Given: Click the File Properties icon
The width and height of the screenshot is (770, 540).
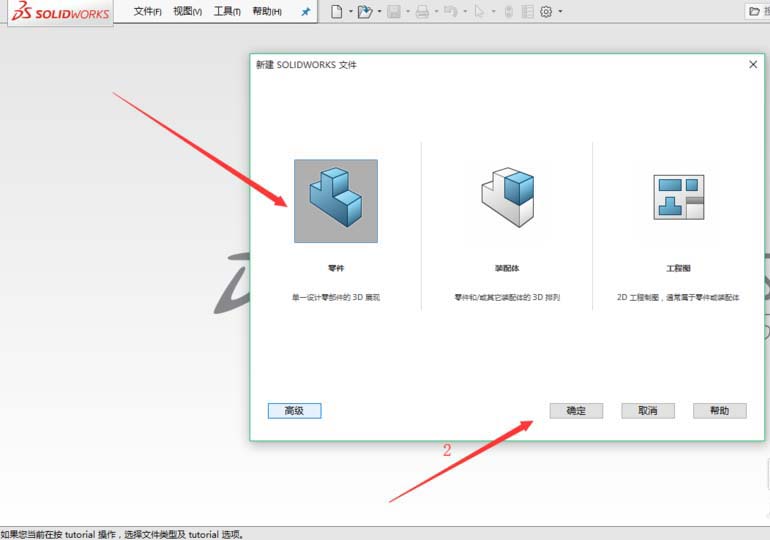Looking at the screenshot, I should (x=527, y=11).
